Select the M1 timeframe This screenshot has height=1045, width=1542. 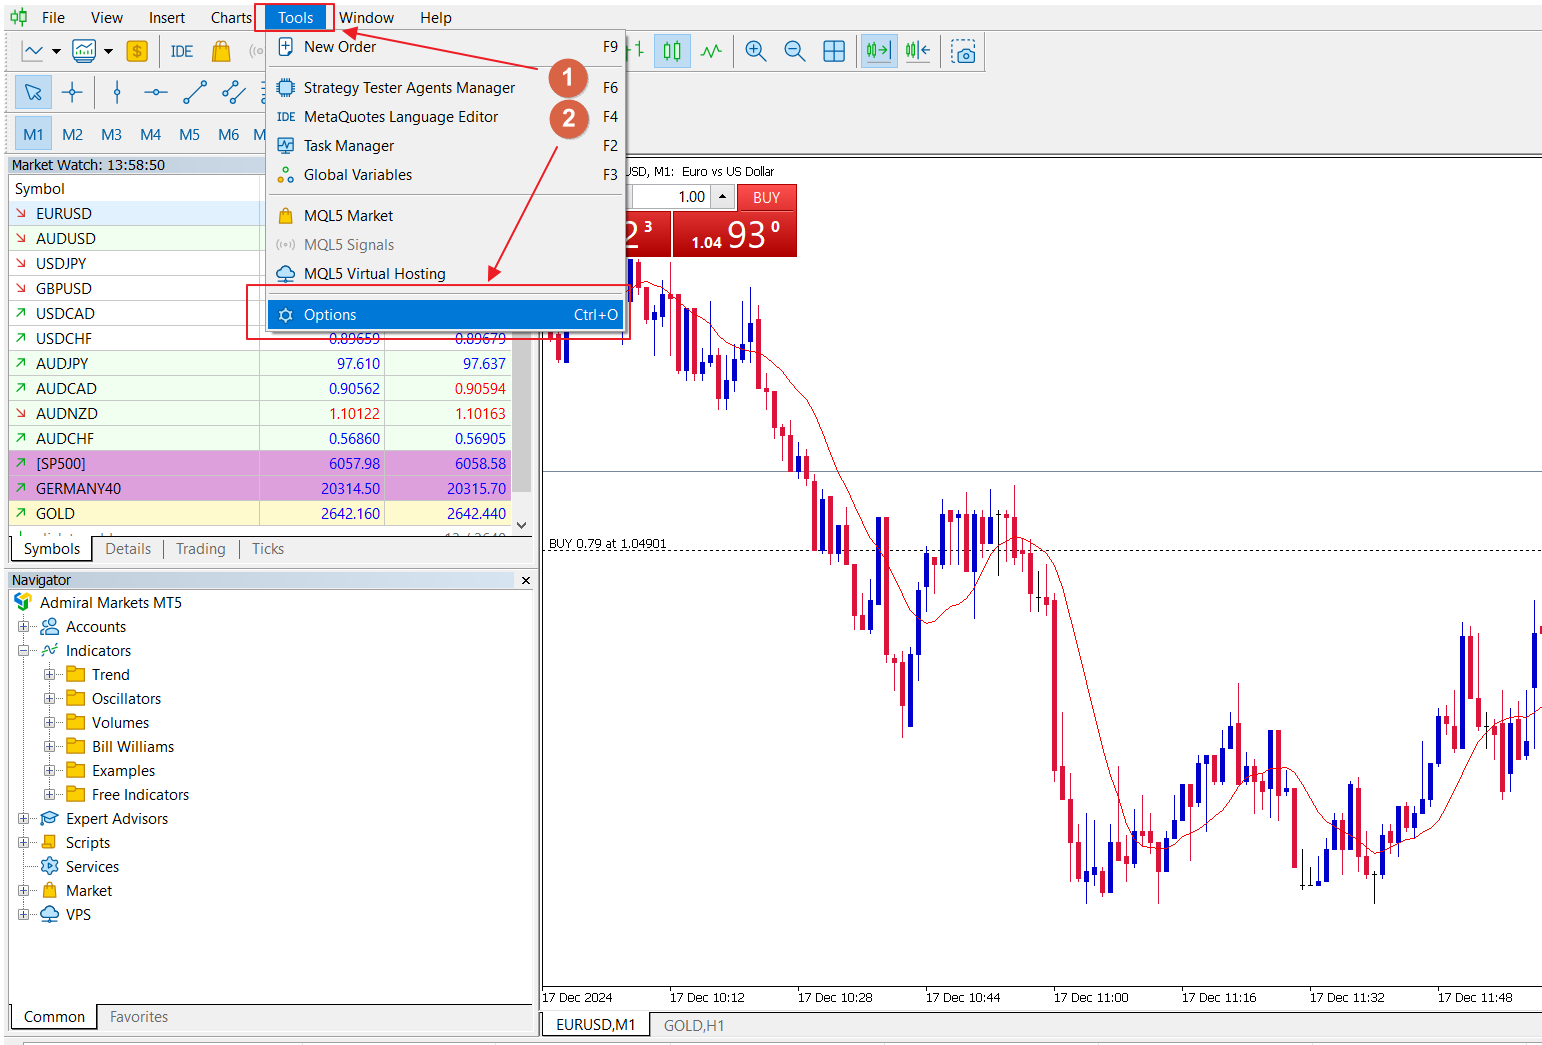pos(33,135)
